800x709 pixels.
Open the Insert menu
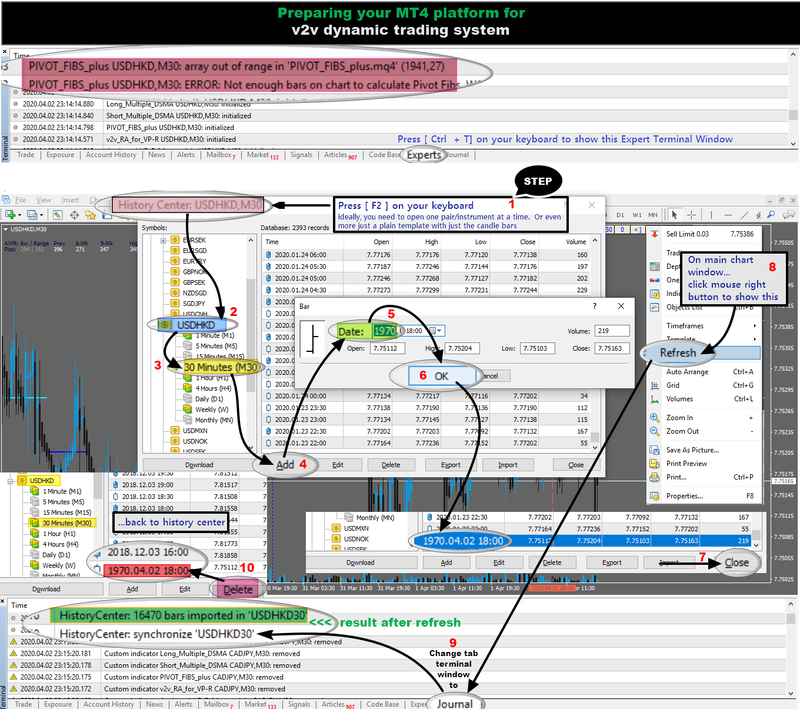click(x=70, y=200)
